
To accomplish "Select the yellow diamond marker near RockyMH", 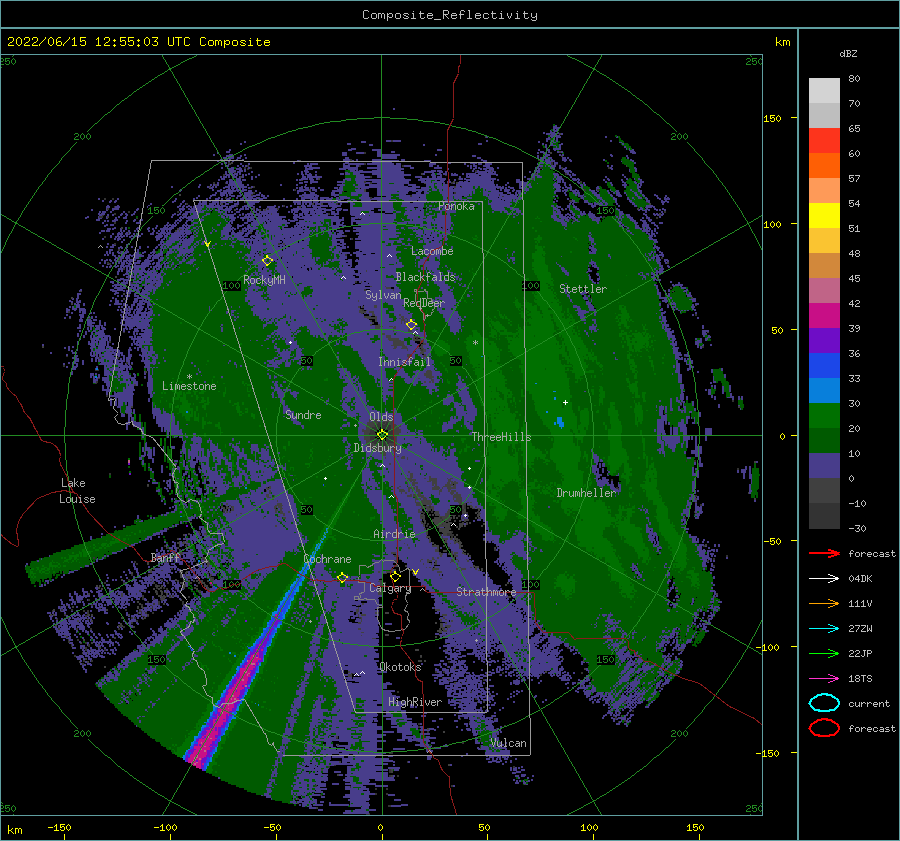I will click(x=267, y=261).
